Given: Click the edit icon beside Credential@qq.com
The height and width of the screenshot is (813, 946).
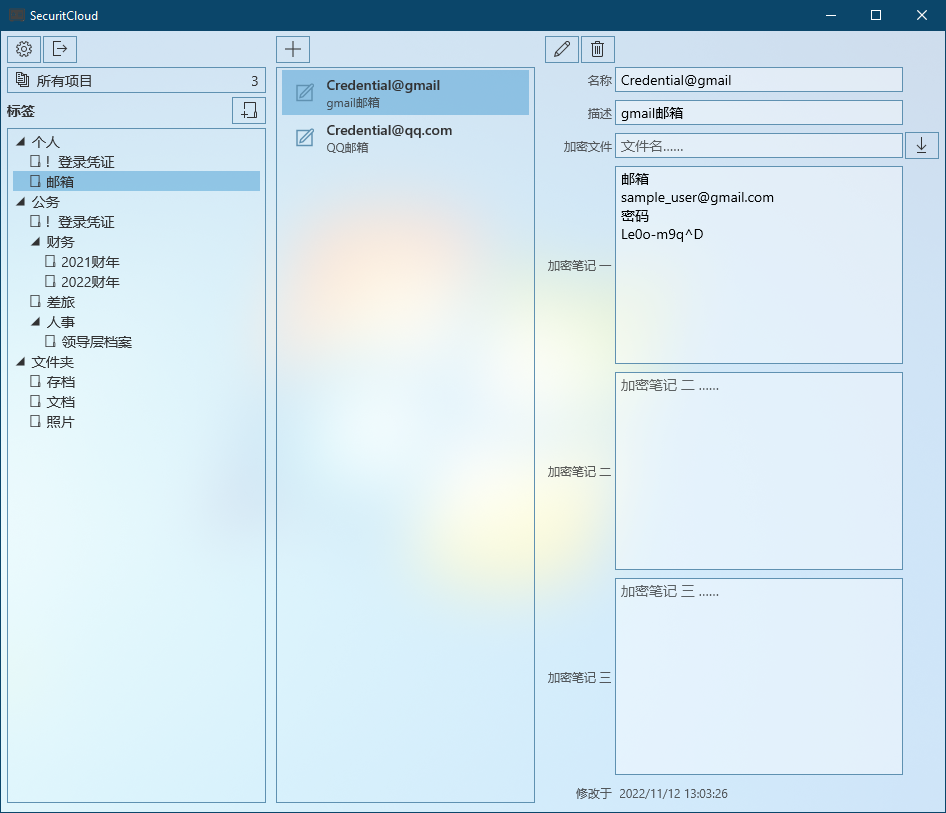Looking at the screenshot, I should pos(305,138).
